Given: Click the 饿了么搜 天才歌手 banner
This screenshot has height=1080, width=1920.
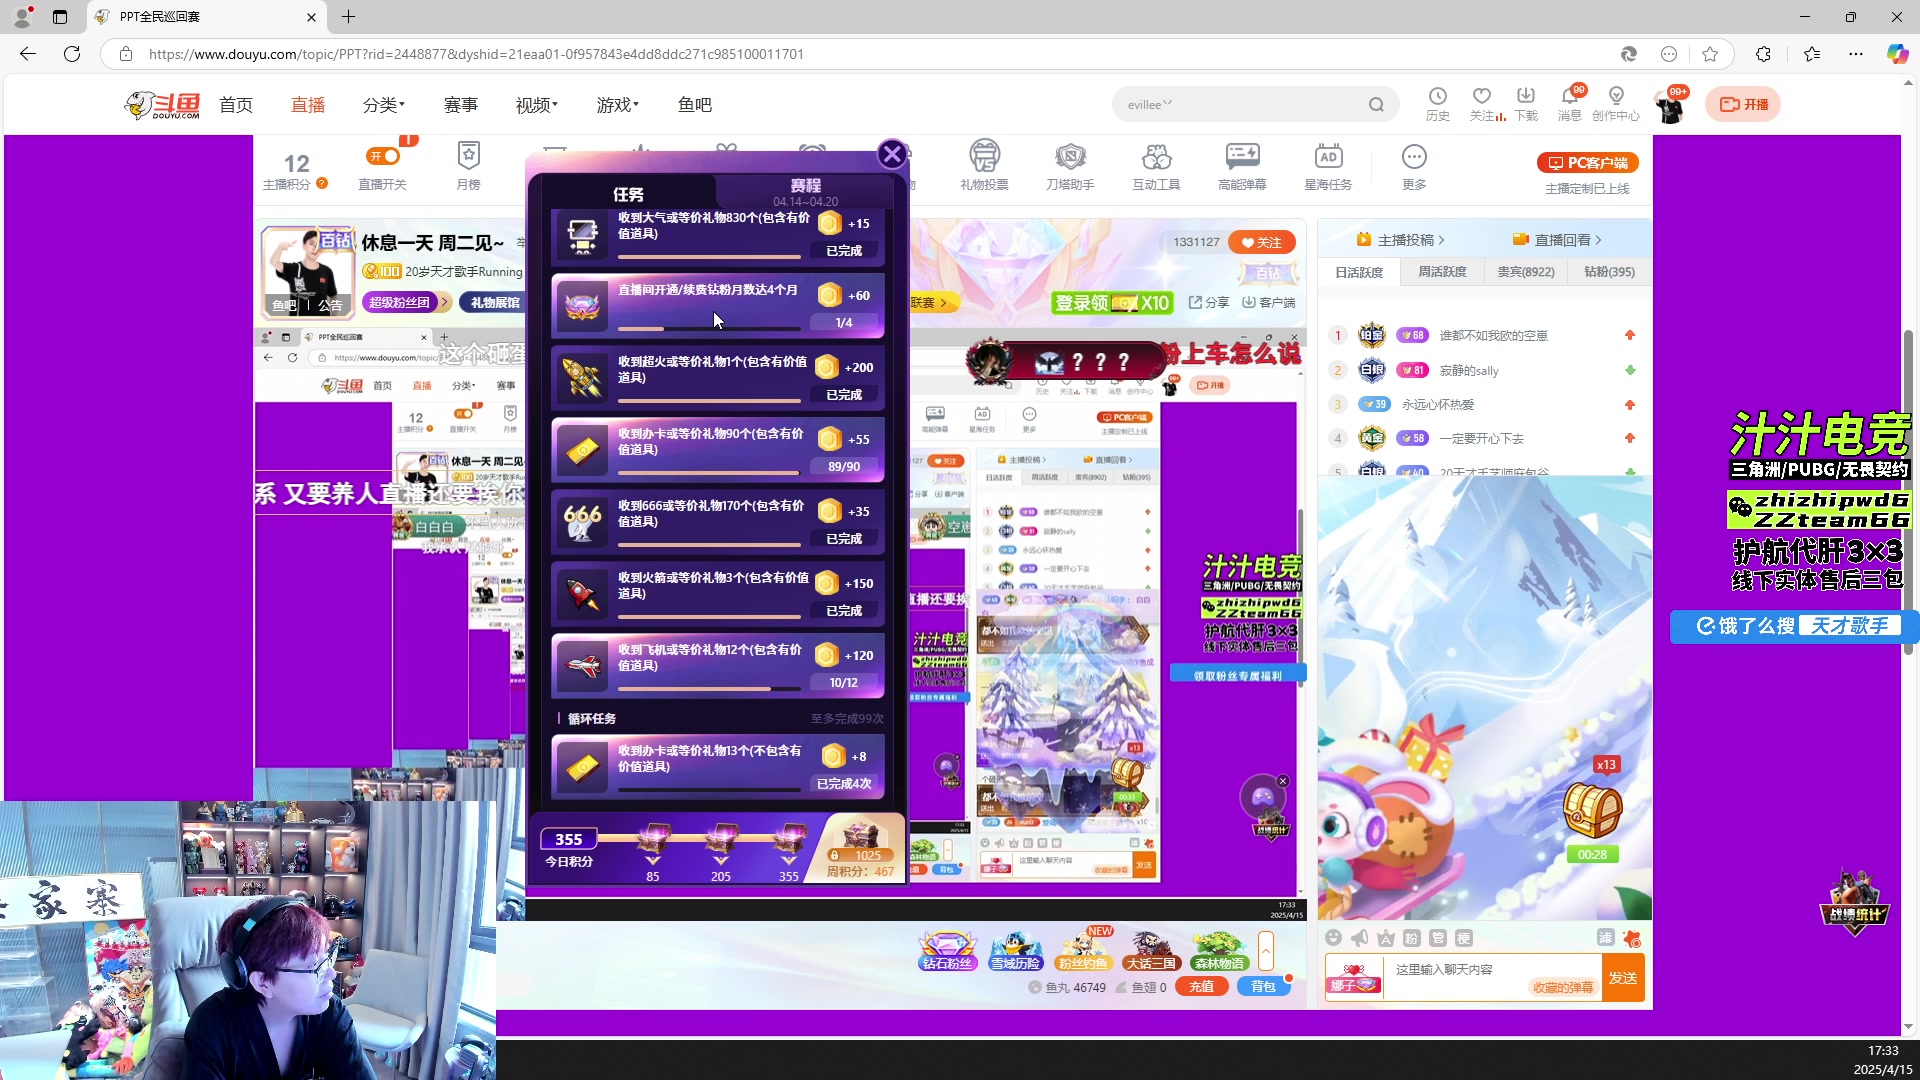Looking at the screenshot, I should pos(1794,626).
